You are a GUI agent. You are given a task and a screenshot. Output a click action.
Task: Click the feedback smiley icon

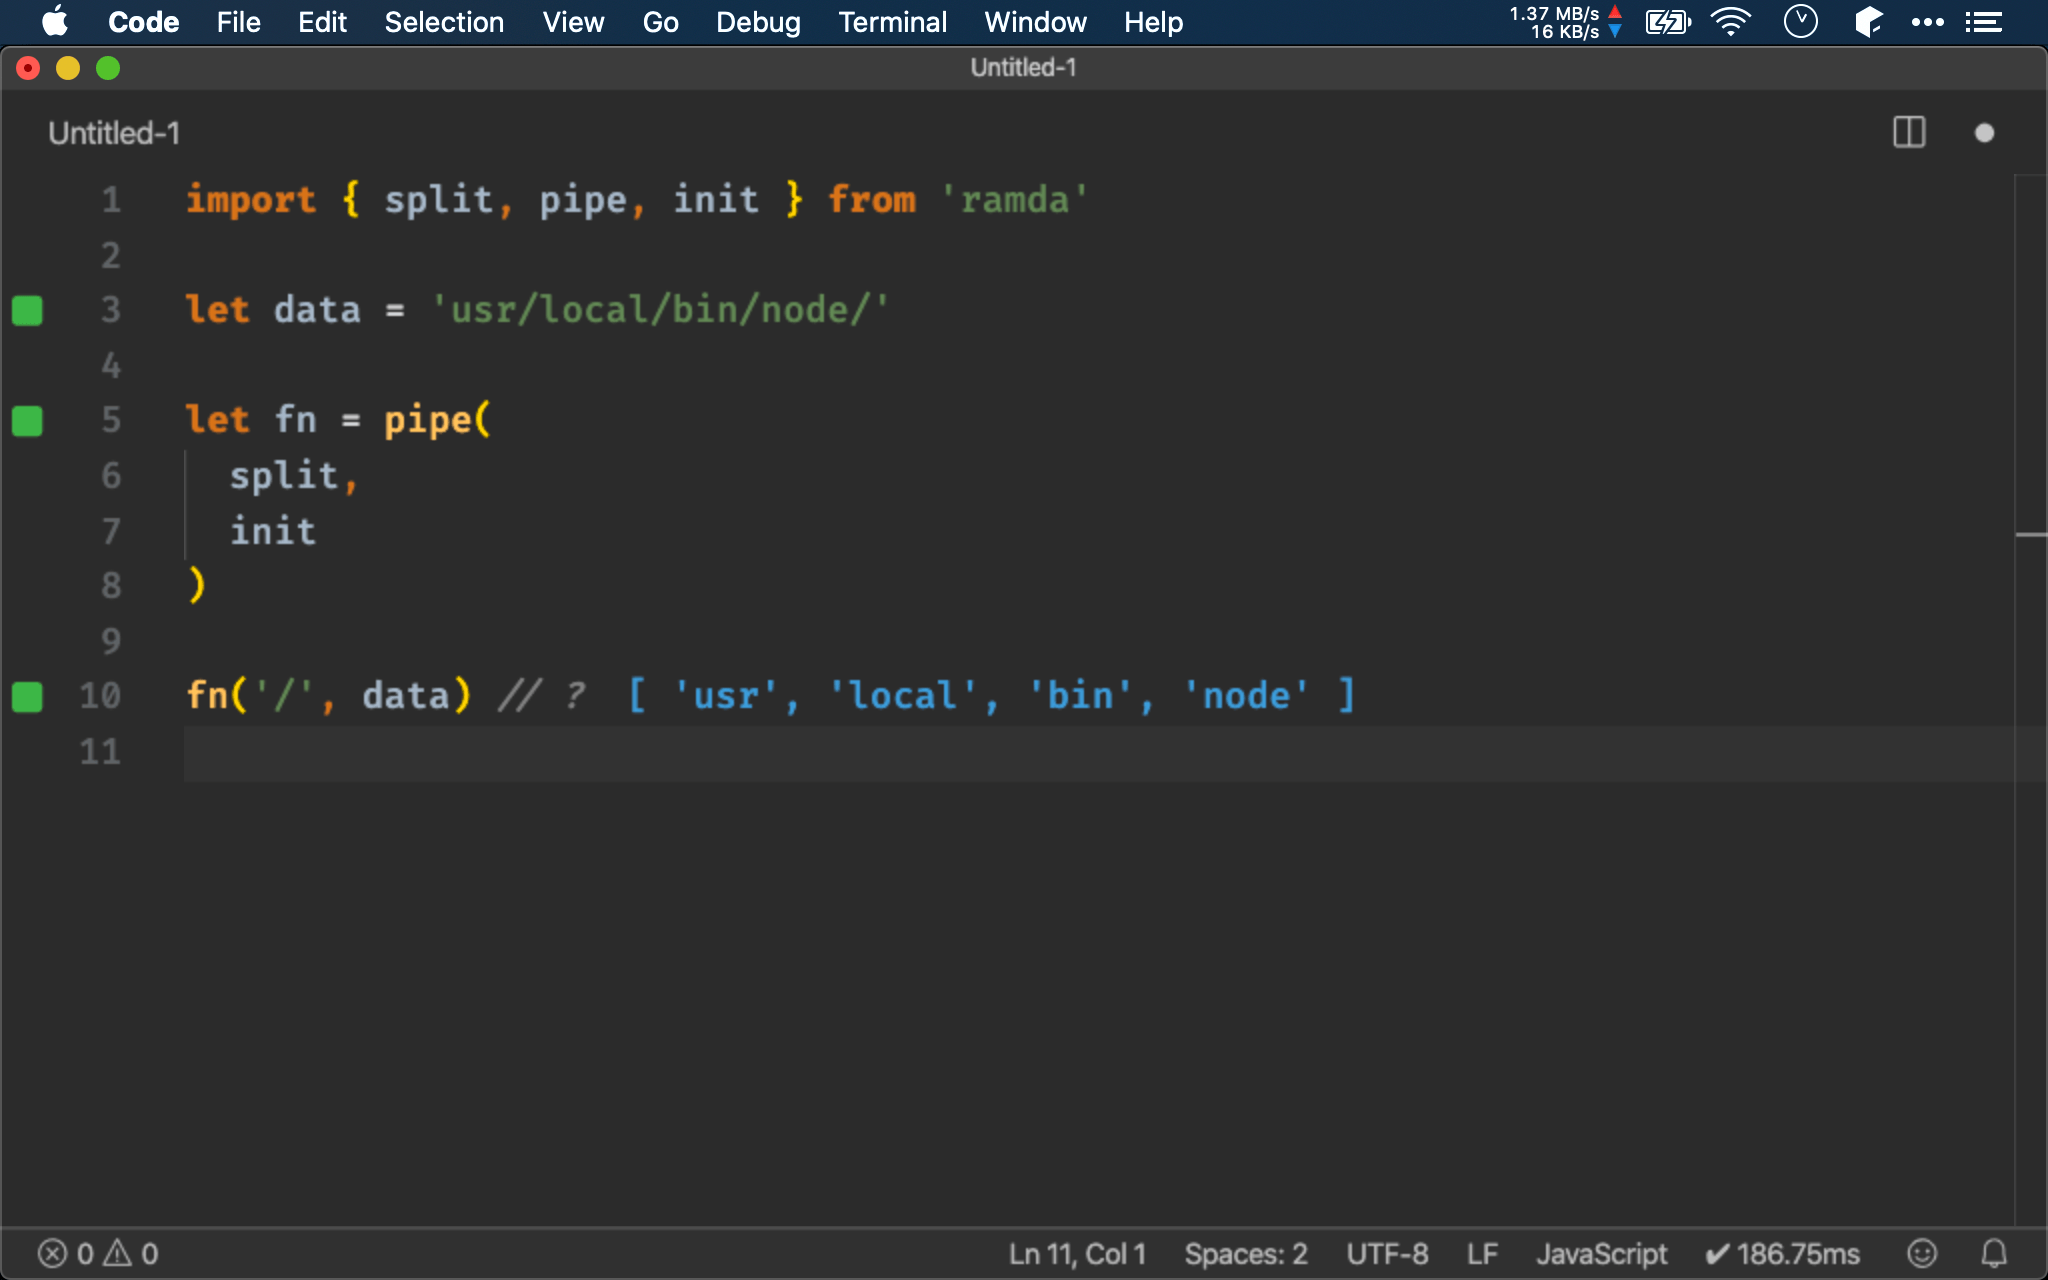click(1922, 1253)
